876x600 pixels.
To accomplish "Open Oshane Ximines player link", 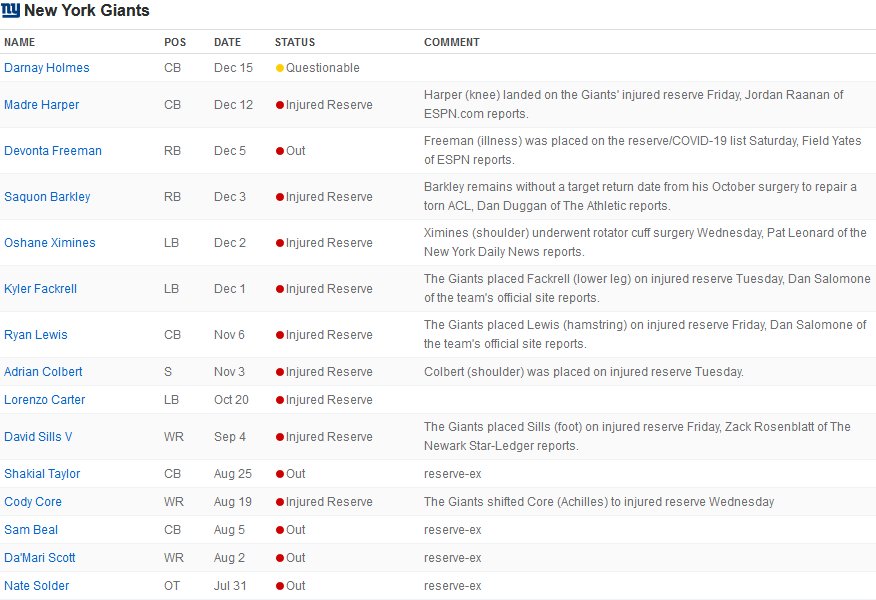I will (50, 242).
